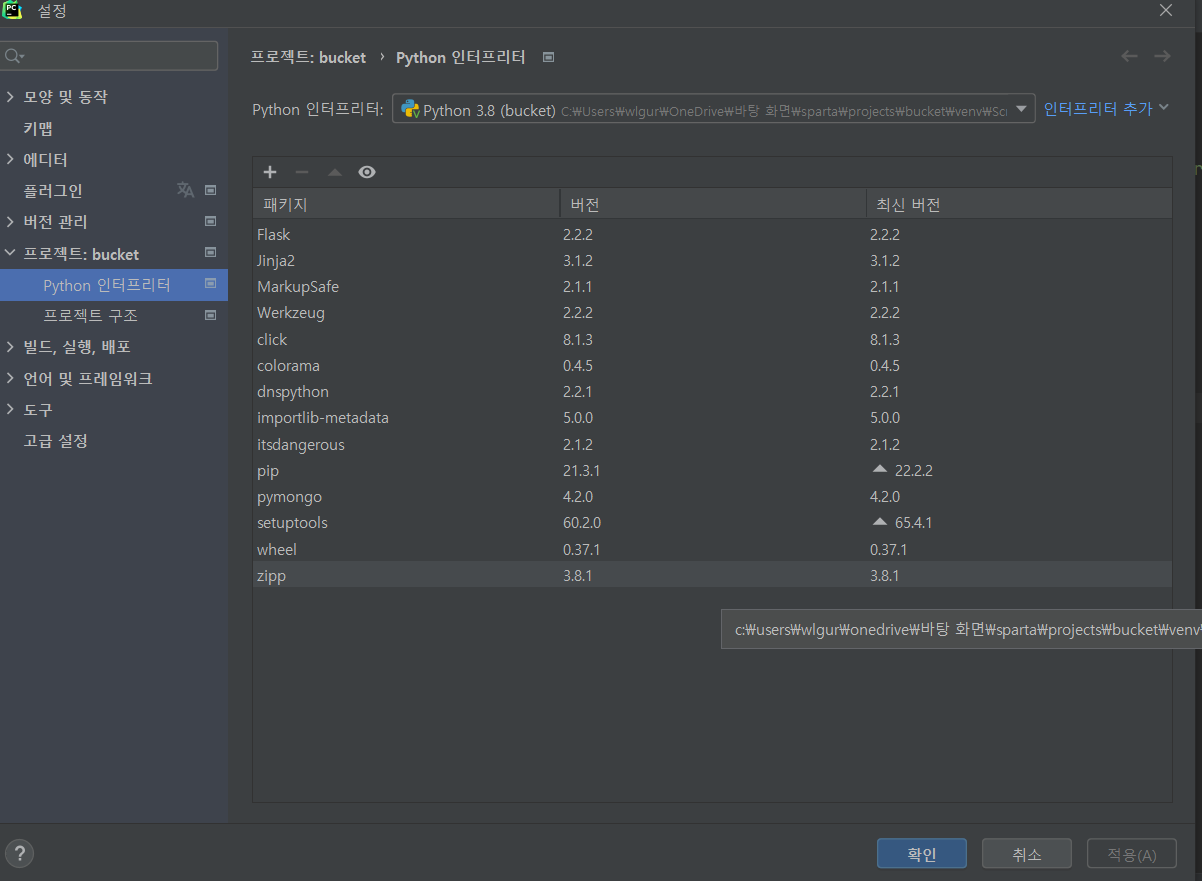Viewport: 1202px width, 881px height.
Task: Click version 21.3.1 in the pip row
Action: (x=581, y=470)
